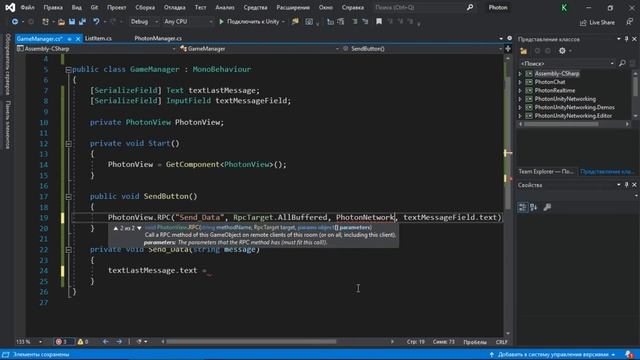Switch to the ListItem.cs tab
Image resolution: width=640 pixels, height=360 pixels.
(98, 38)
